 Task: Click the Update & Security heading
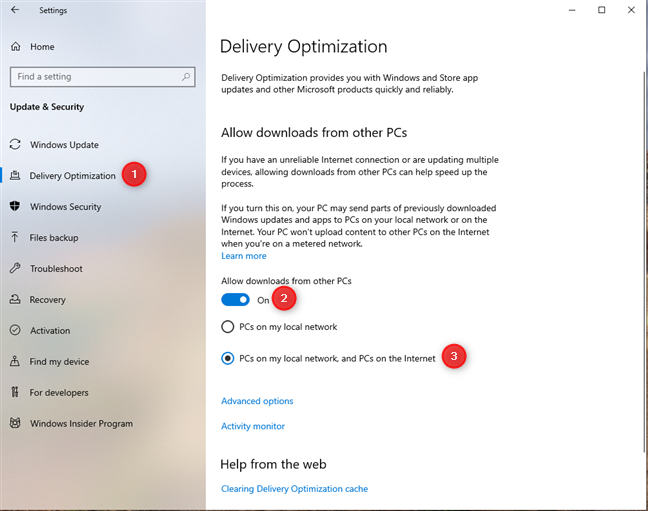point(47,107)
